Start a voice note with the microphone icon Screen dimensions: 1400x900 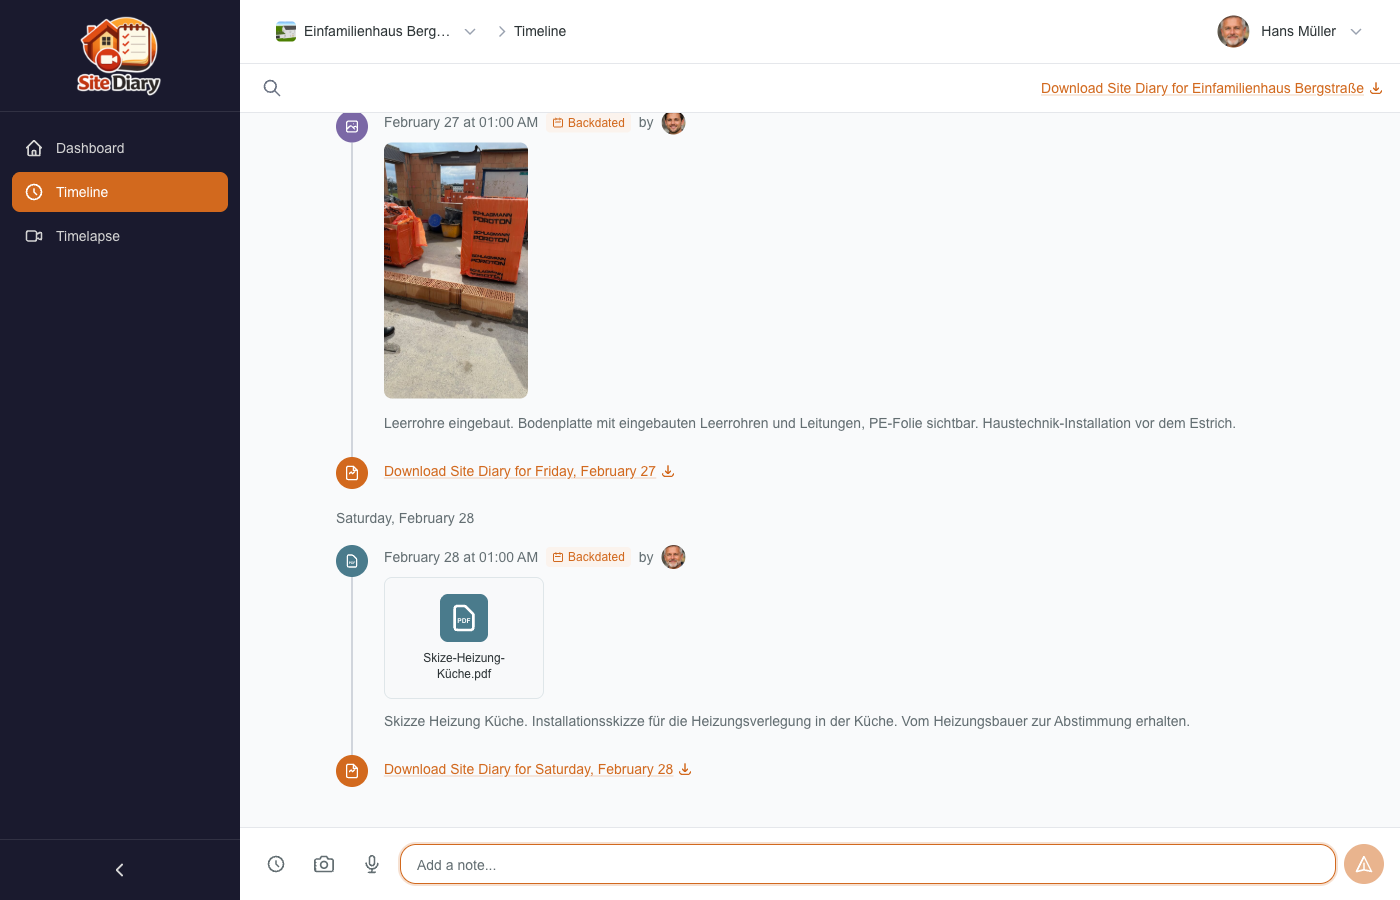point(372,864)
